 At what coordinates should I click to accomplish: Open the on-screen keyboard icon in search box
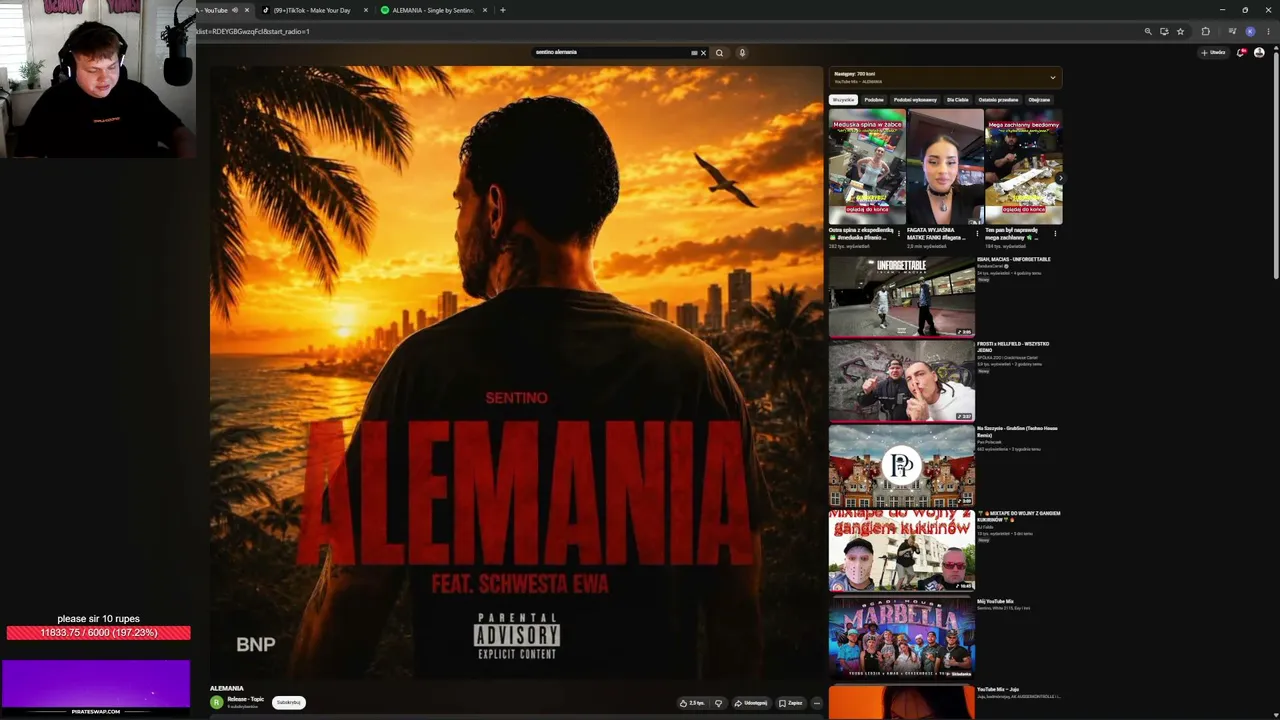[x=694, y=53]
